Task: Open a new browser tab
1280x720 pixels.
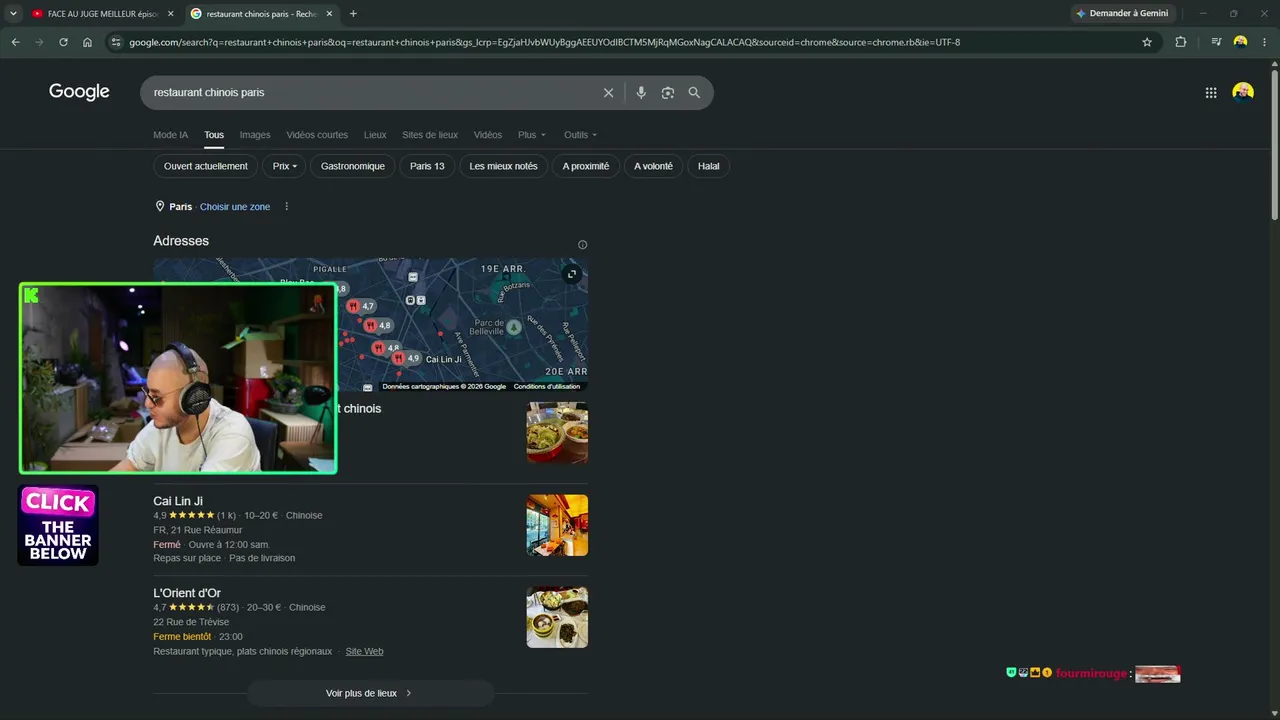Action: (x=353, y=13)
